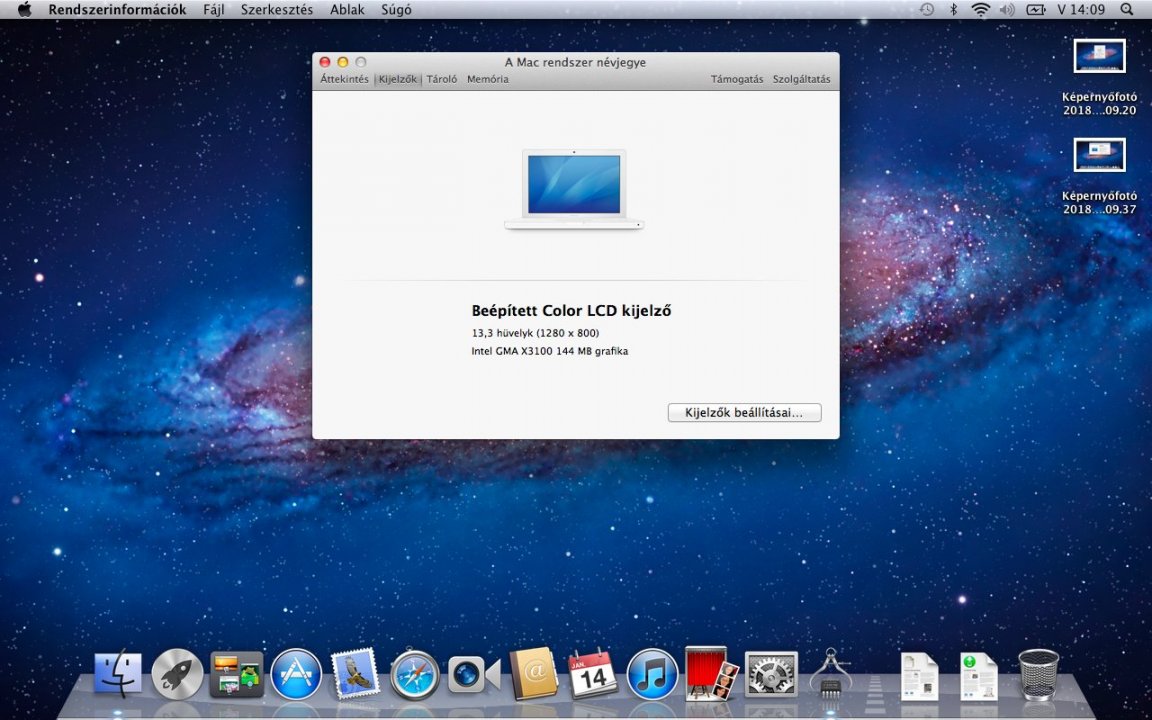This screenshot has height=720, width=1152.
Task: Open the Wi-Fi status menu
Action: click(x=980, y=10)
